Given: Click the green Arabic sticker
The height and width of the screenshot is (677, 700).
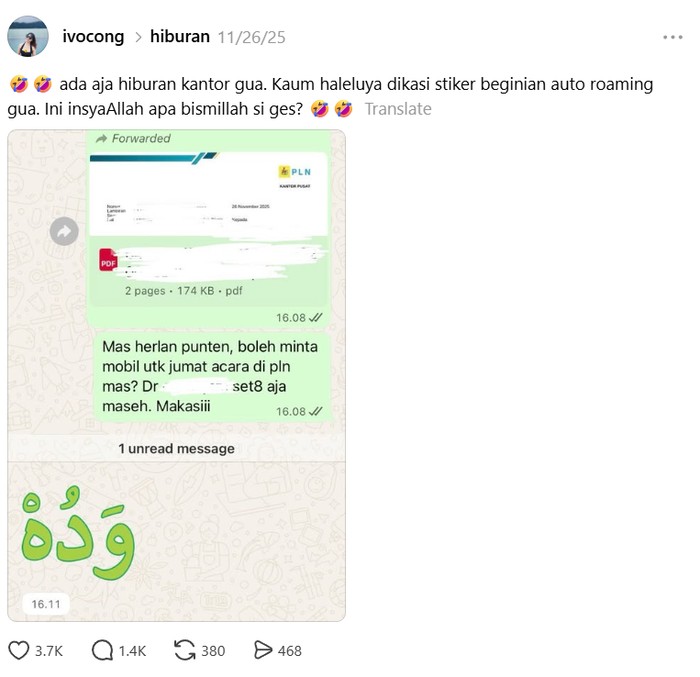Looking at the screenshot, I should point(78,533).
